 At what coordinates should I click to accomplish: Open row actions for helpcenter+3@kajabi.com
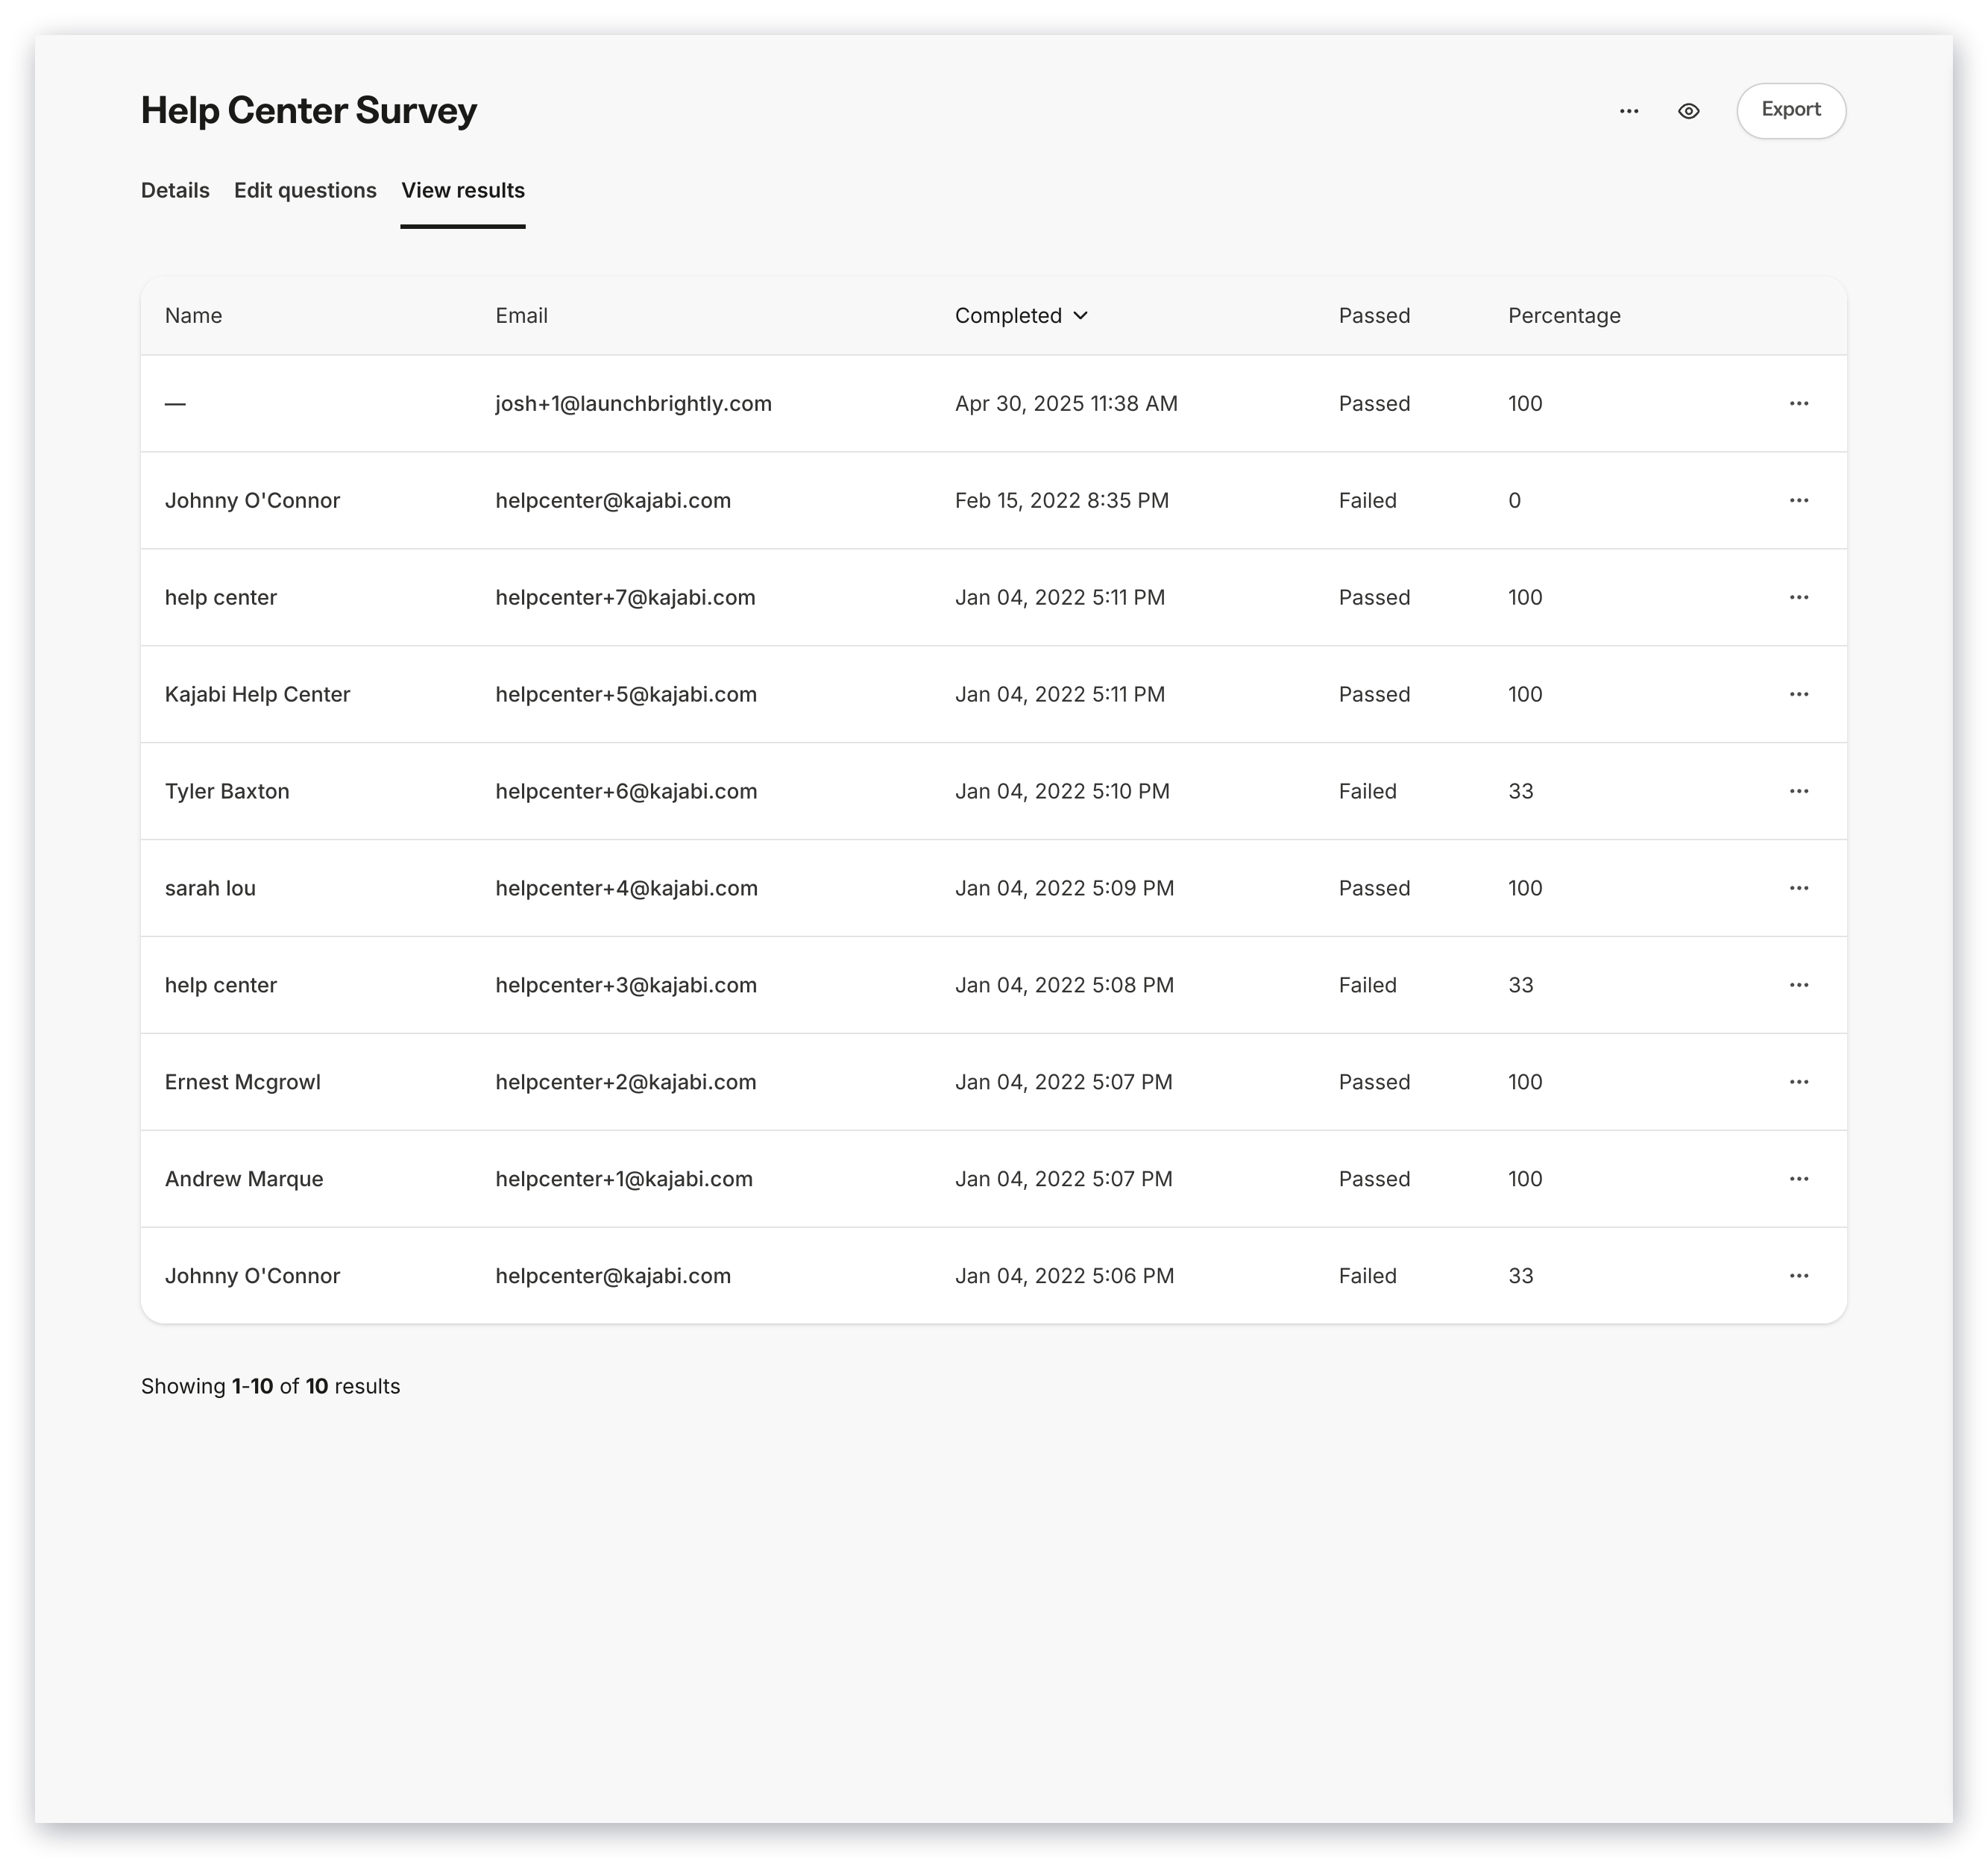1798,985
